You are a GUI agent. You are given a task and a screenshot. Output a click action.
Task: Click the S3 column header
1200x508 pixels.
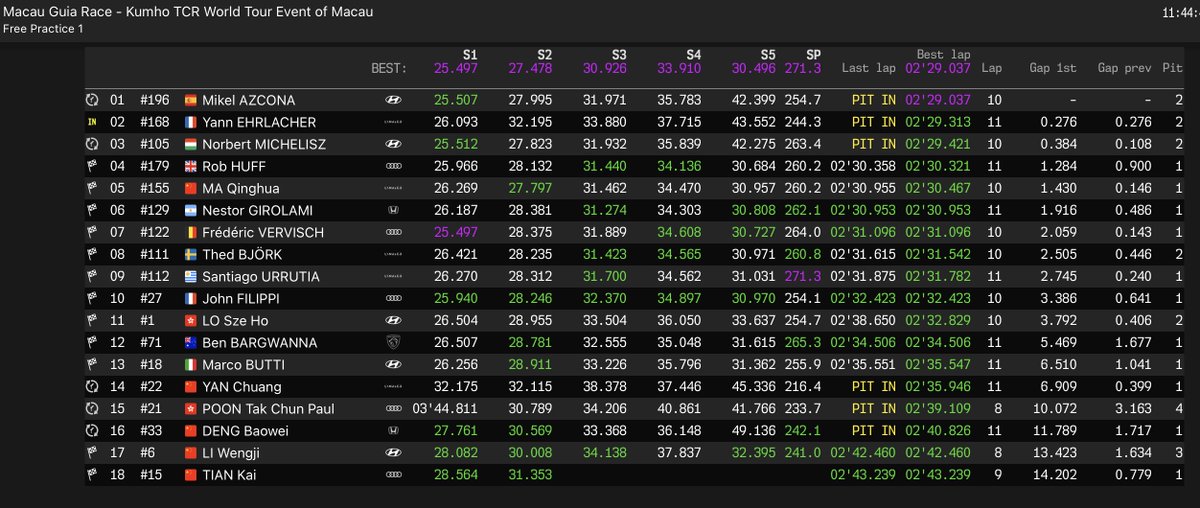620,55
